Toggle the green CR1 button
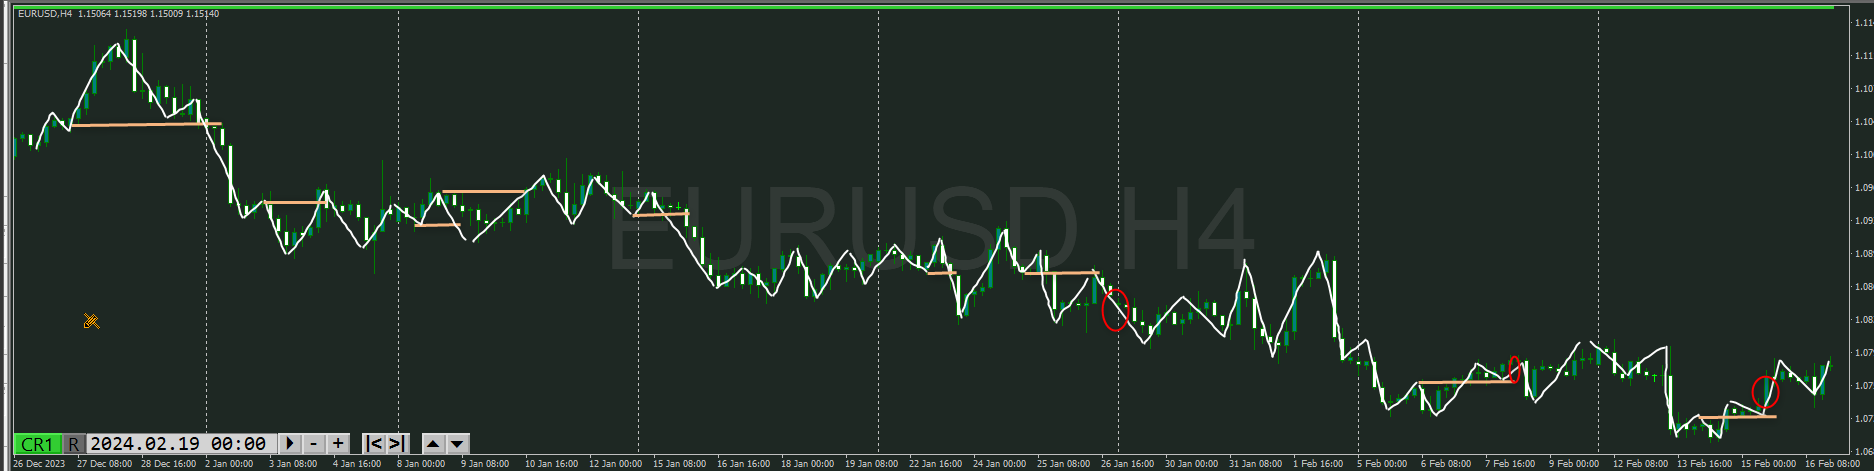The image size is (1874, 471). coord(37,444)
